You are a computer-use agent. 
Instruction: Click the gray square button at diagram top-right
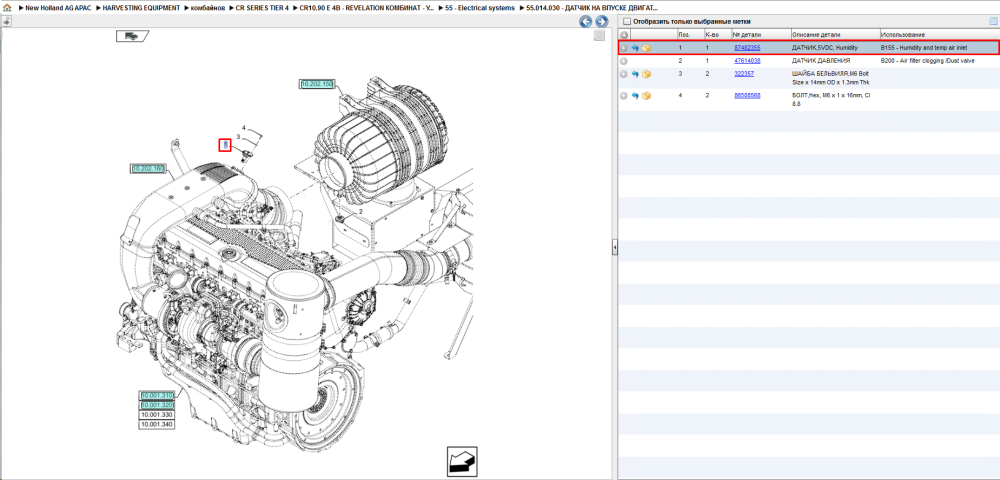tap(599, 36)
